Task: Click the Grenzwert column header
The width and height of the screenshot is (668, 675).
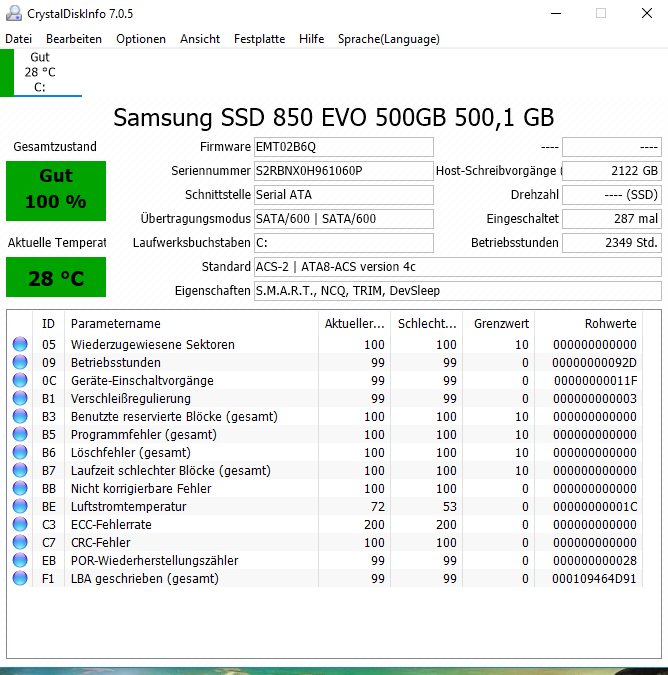Action: pos(499,323)
